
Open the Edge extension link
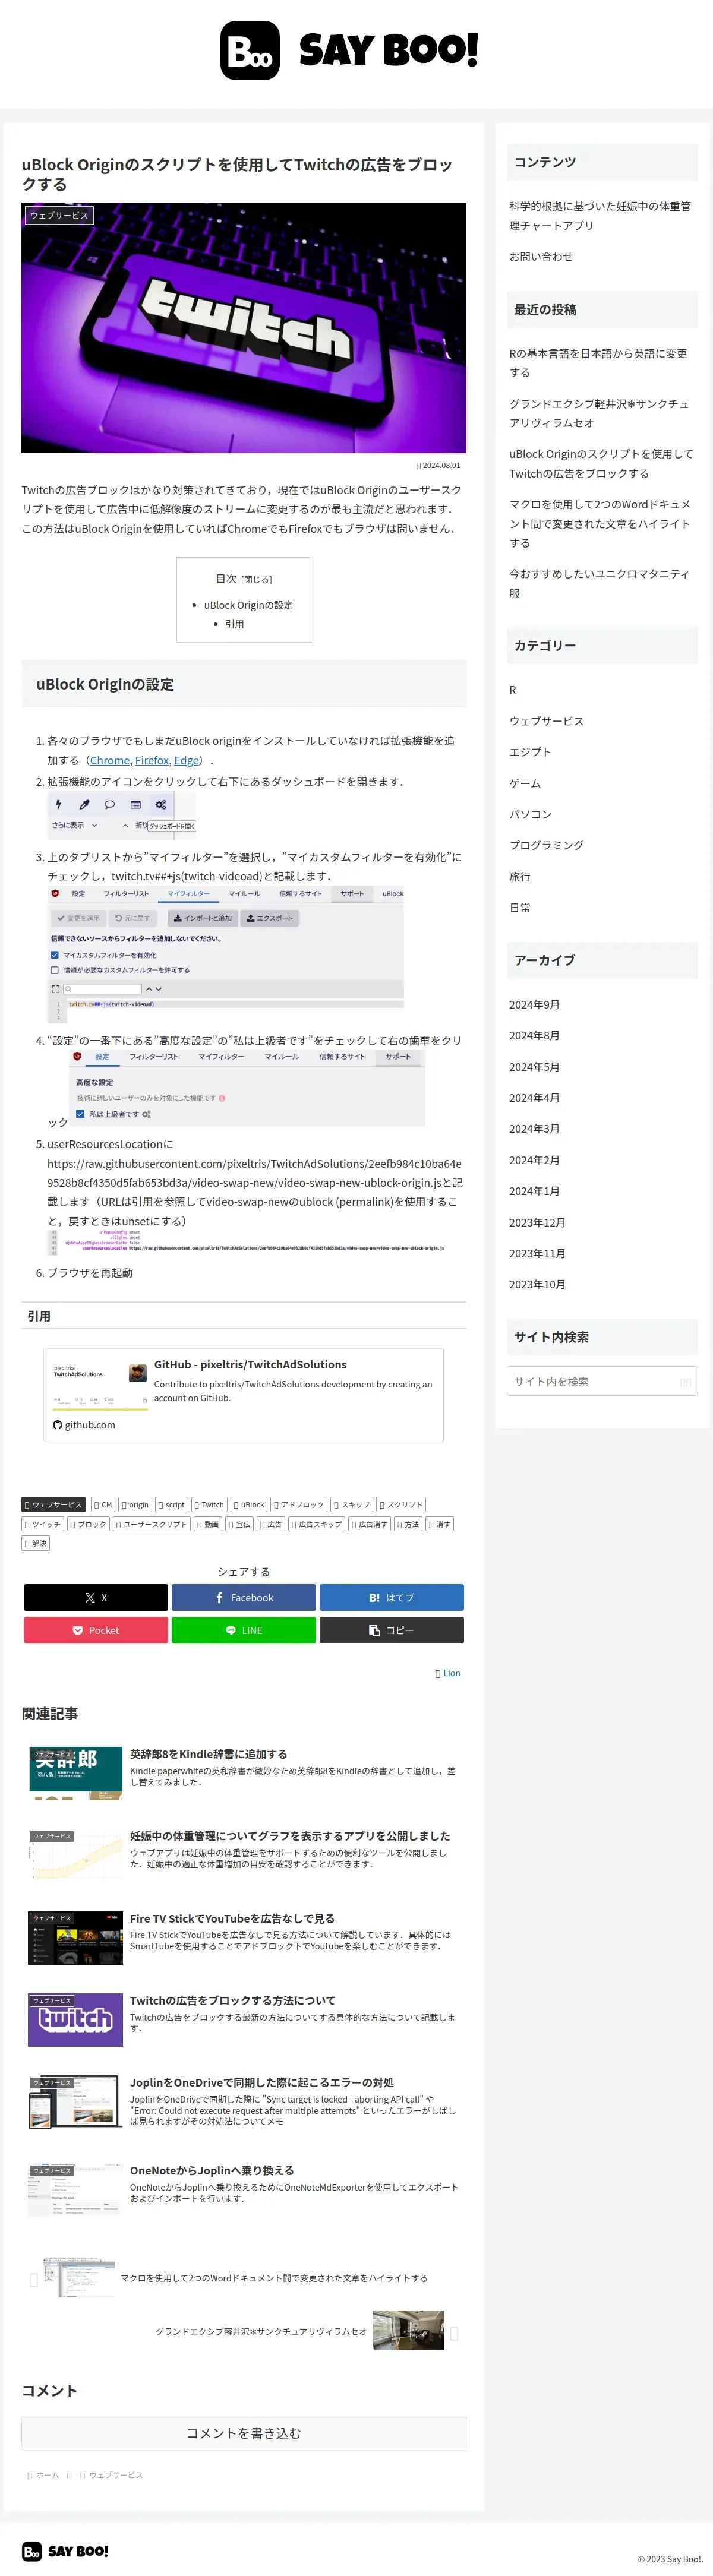pyautogui.click(x=186, y=760)
